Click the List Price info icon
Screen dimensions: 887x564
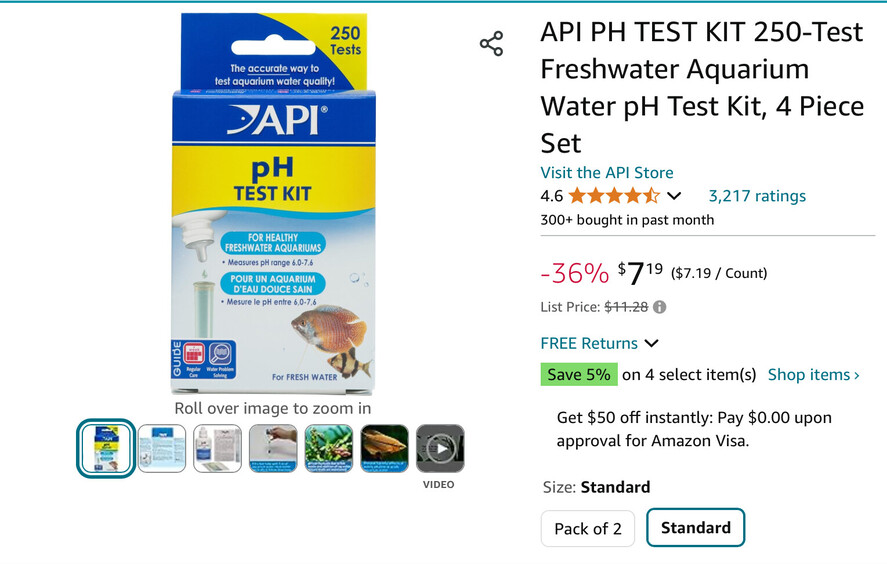point(660,307)
